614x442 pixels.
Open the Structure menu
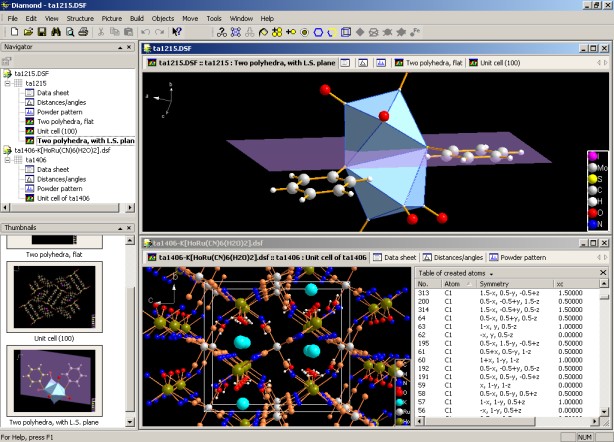(x=80, y=18)
